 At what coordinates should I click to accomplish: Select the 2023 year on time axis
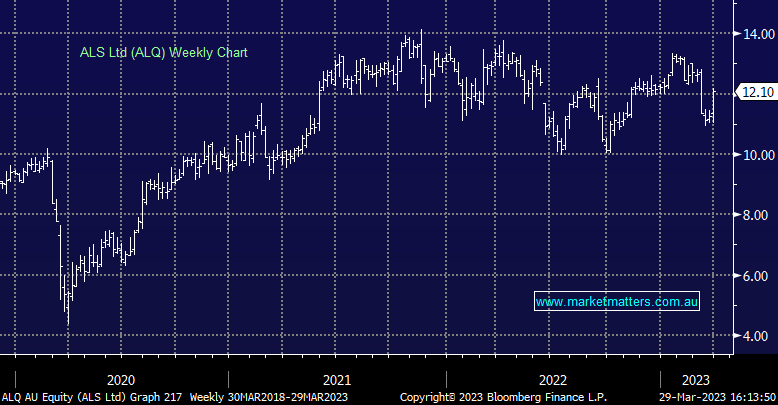(696, 380)
